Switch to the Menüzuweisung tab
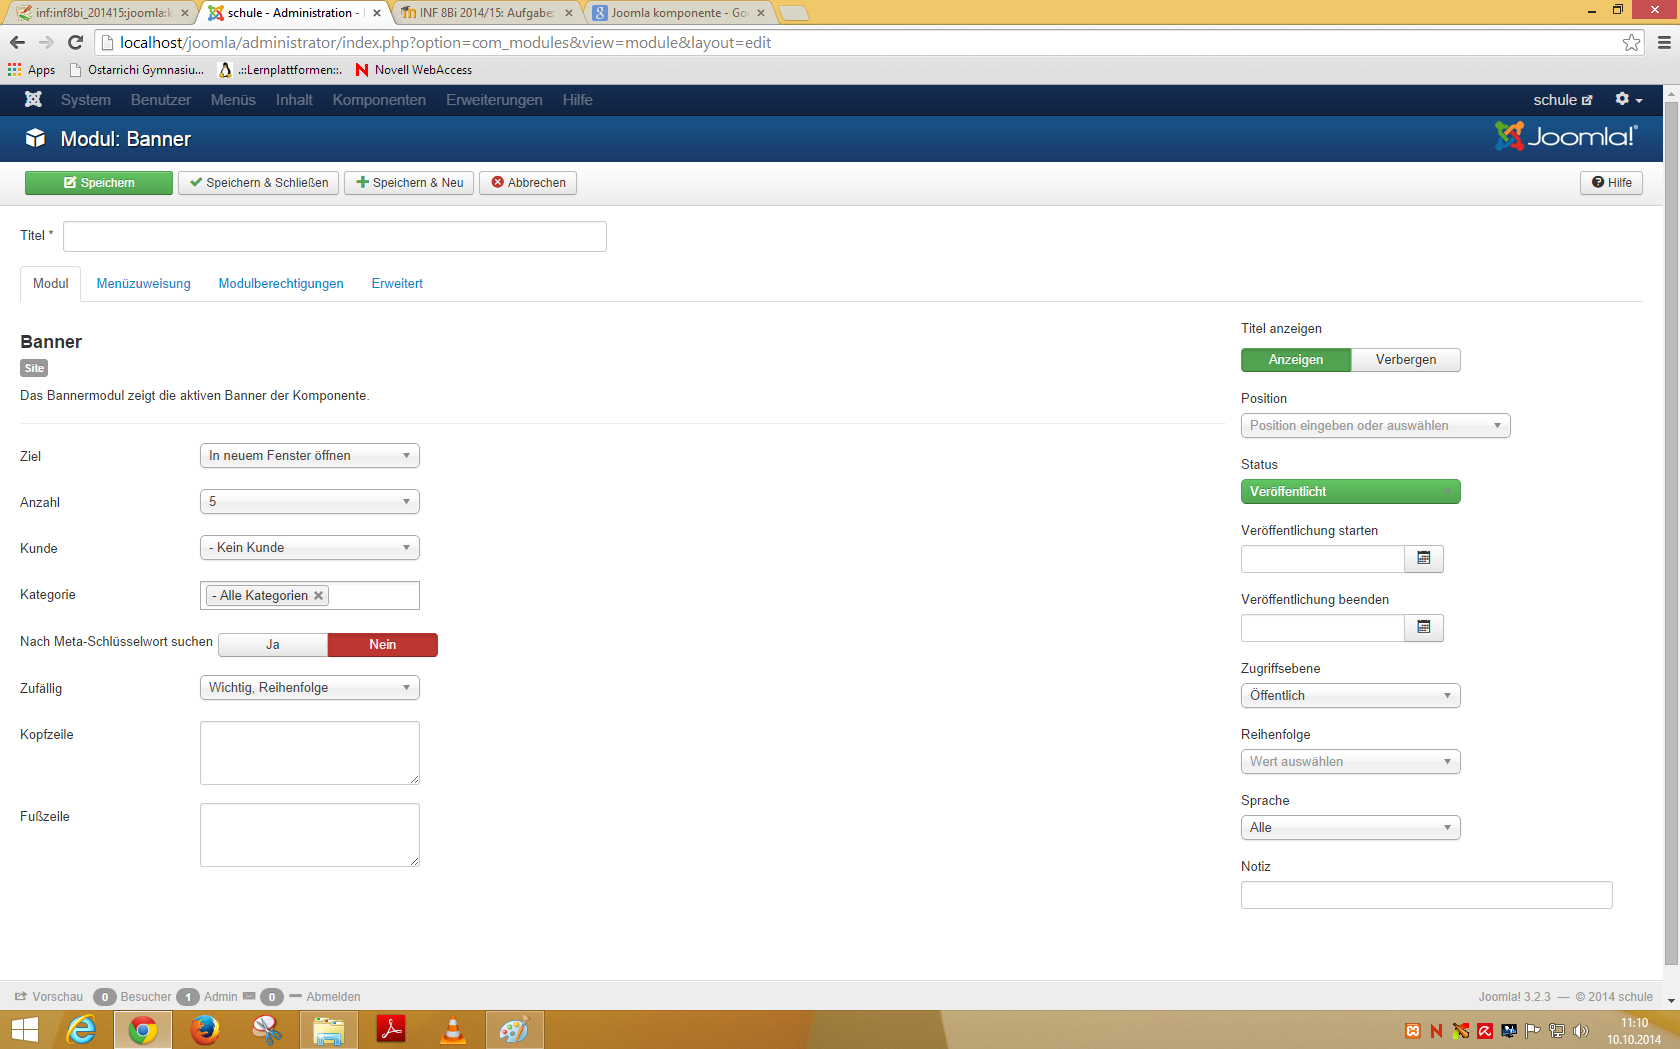1680x1049 pixels. pos(143,284)
